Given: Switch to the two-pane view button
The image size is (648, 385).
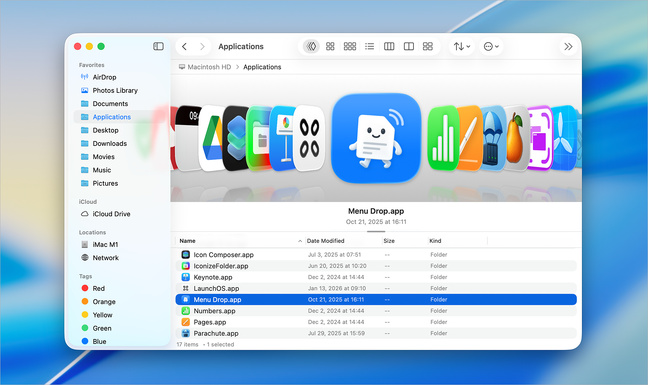Looking at the screenshot, I should [409, 46].
